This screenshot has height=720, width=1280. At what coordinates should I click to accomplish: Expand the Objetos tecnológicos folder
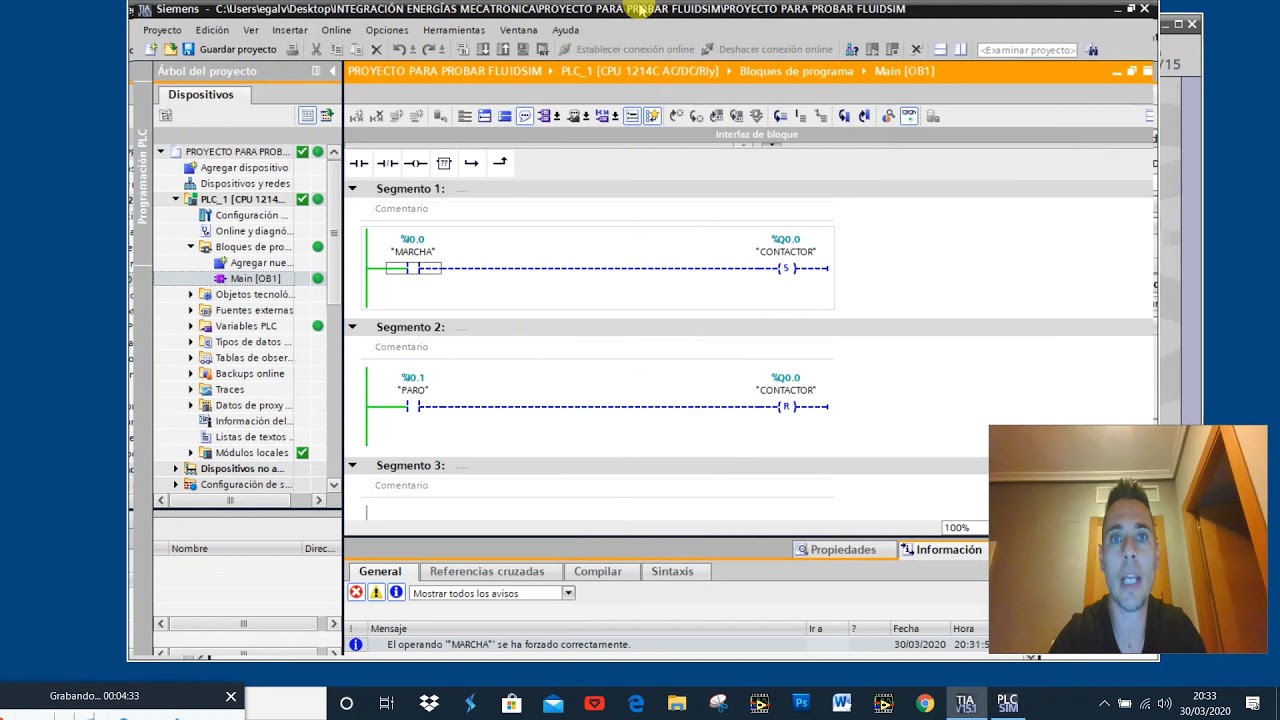(x=191, y=294)
